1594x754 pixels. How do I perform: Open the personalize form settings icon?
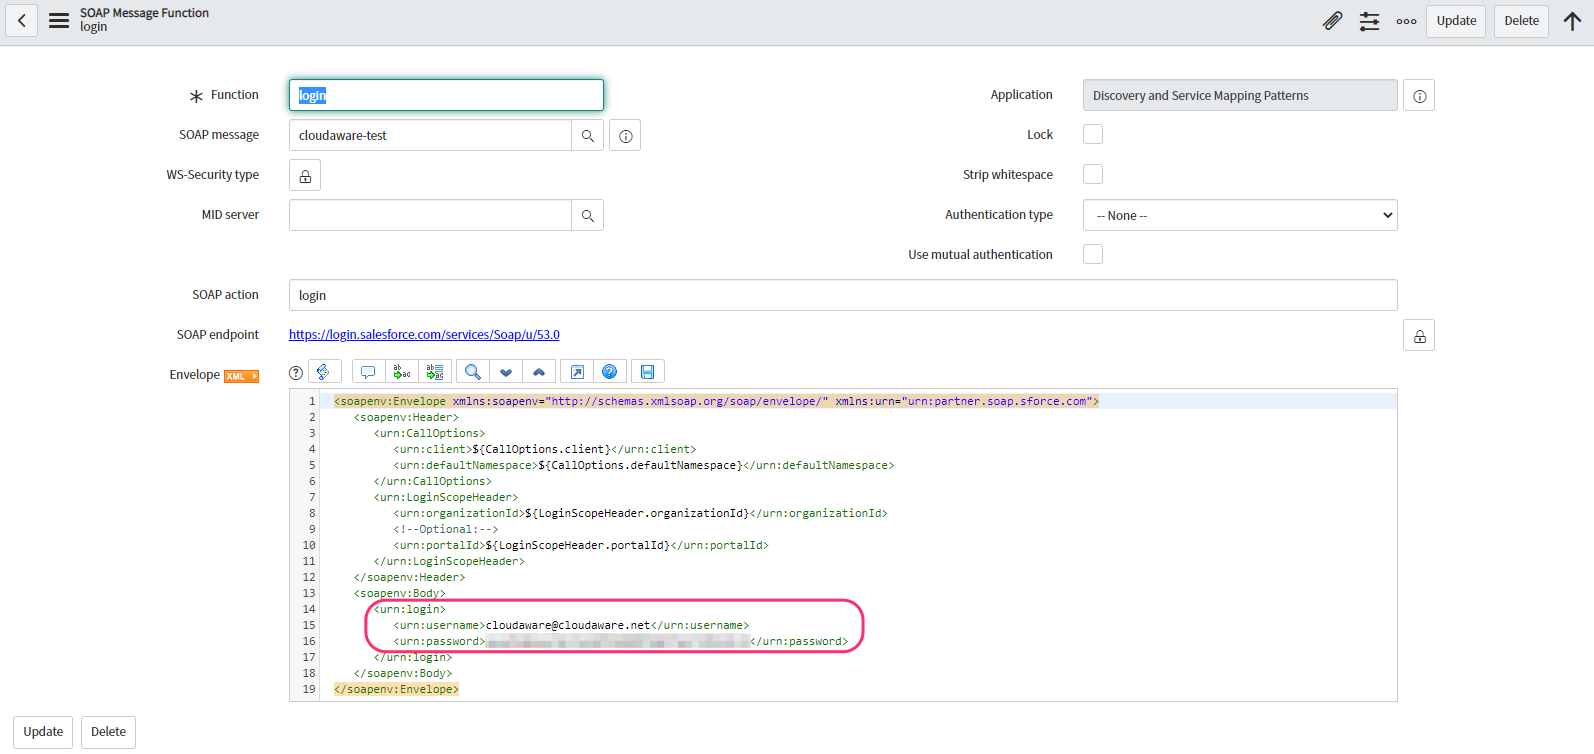(1369, 21)
